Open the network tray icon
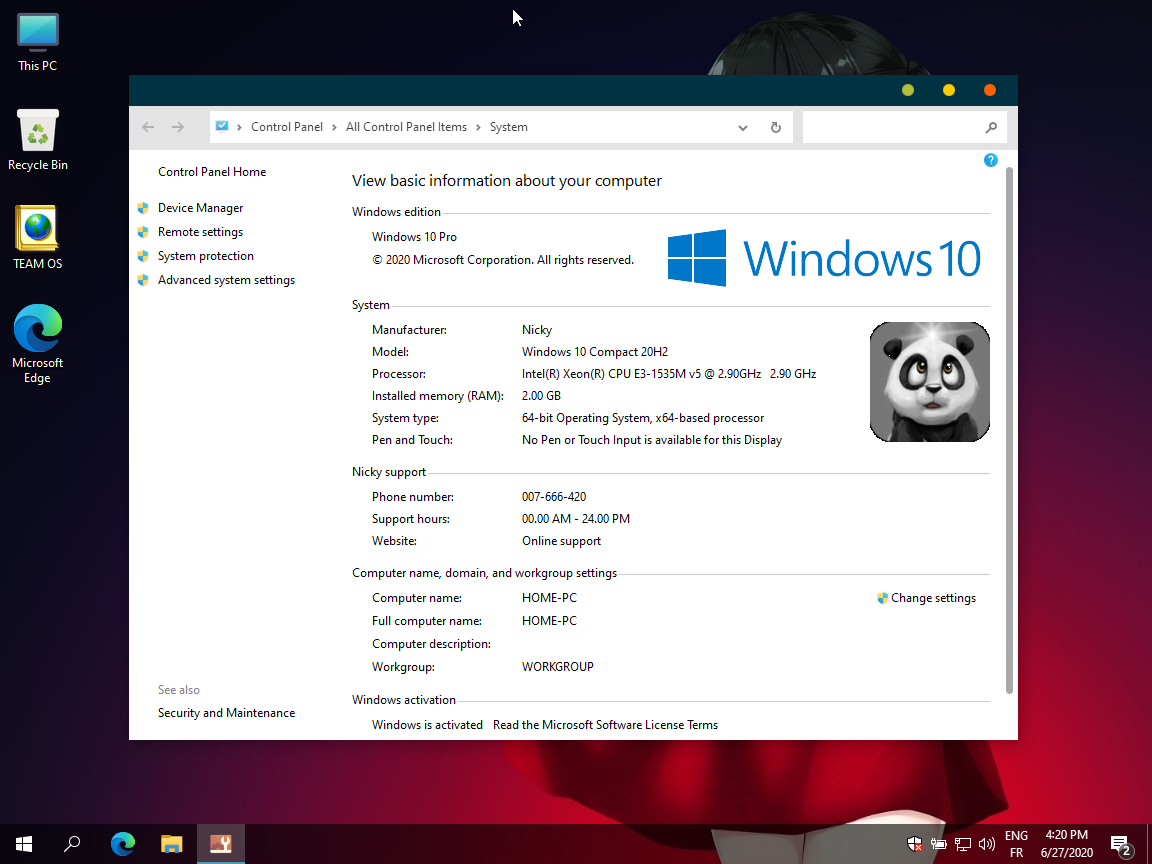Viewport: 1152px width, 864px height. [962, 844]
